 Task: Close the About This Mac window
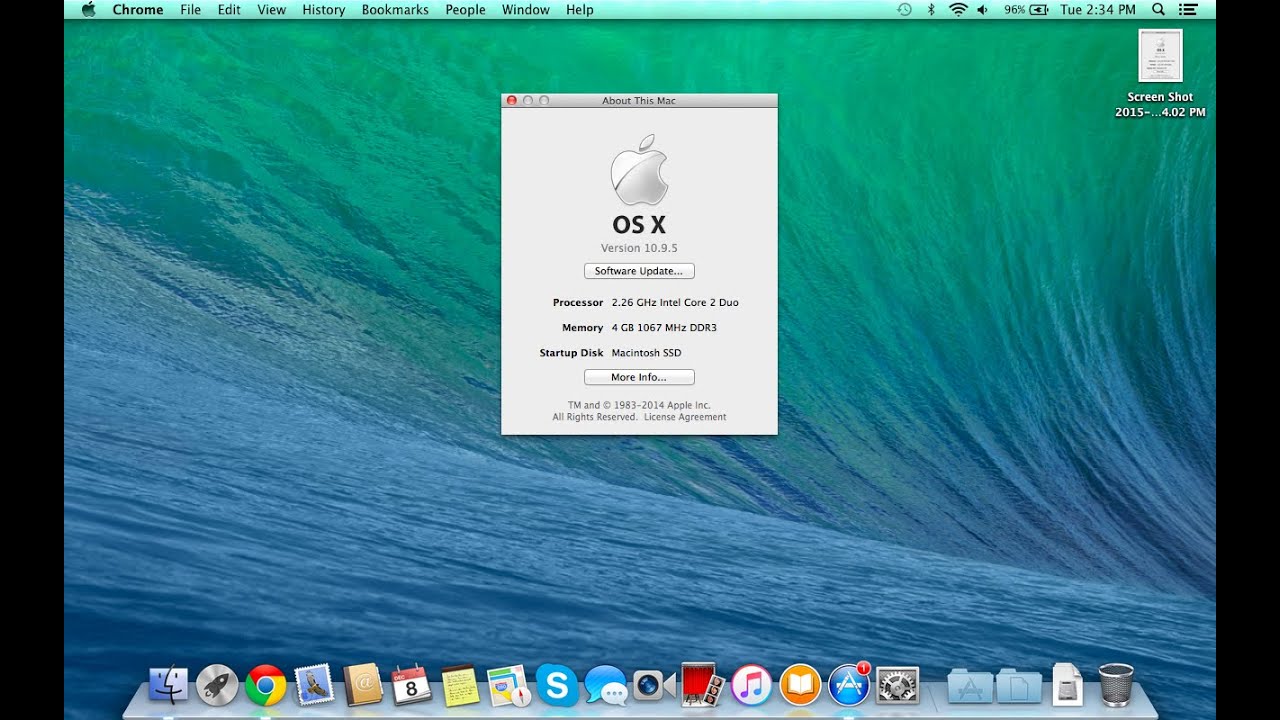pyautogui.click(x=512, y=100)
